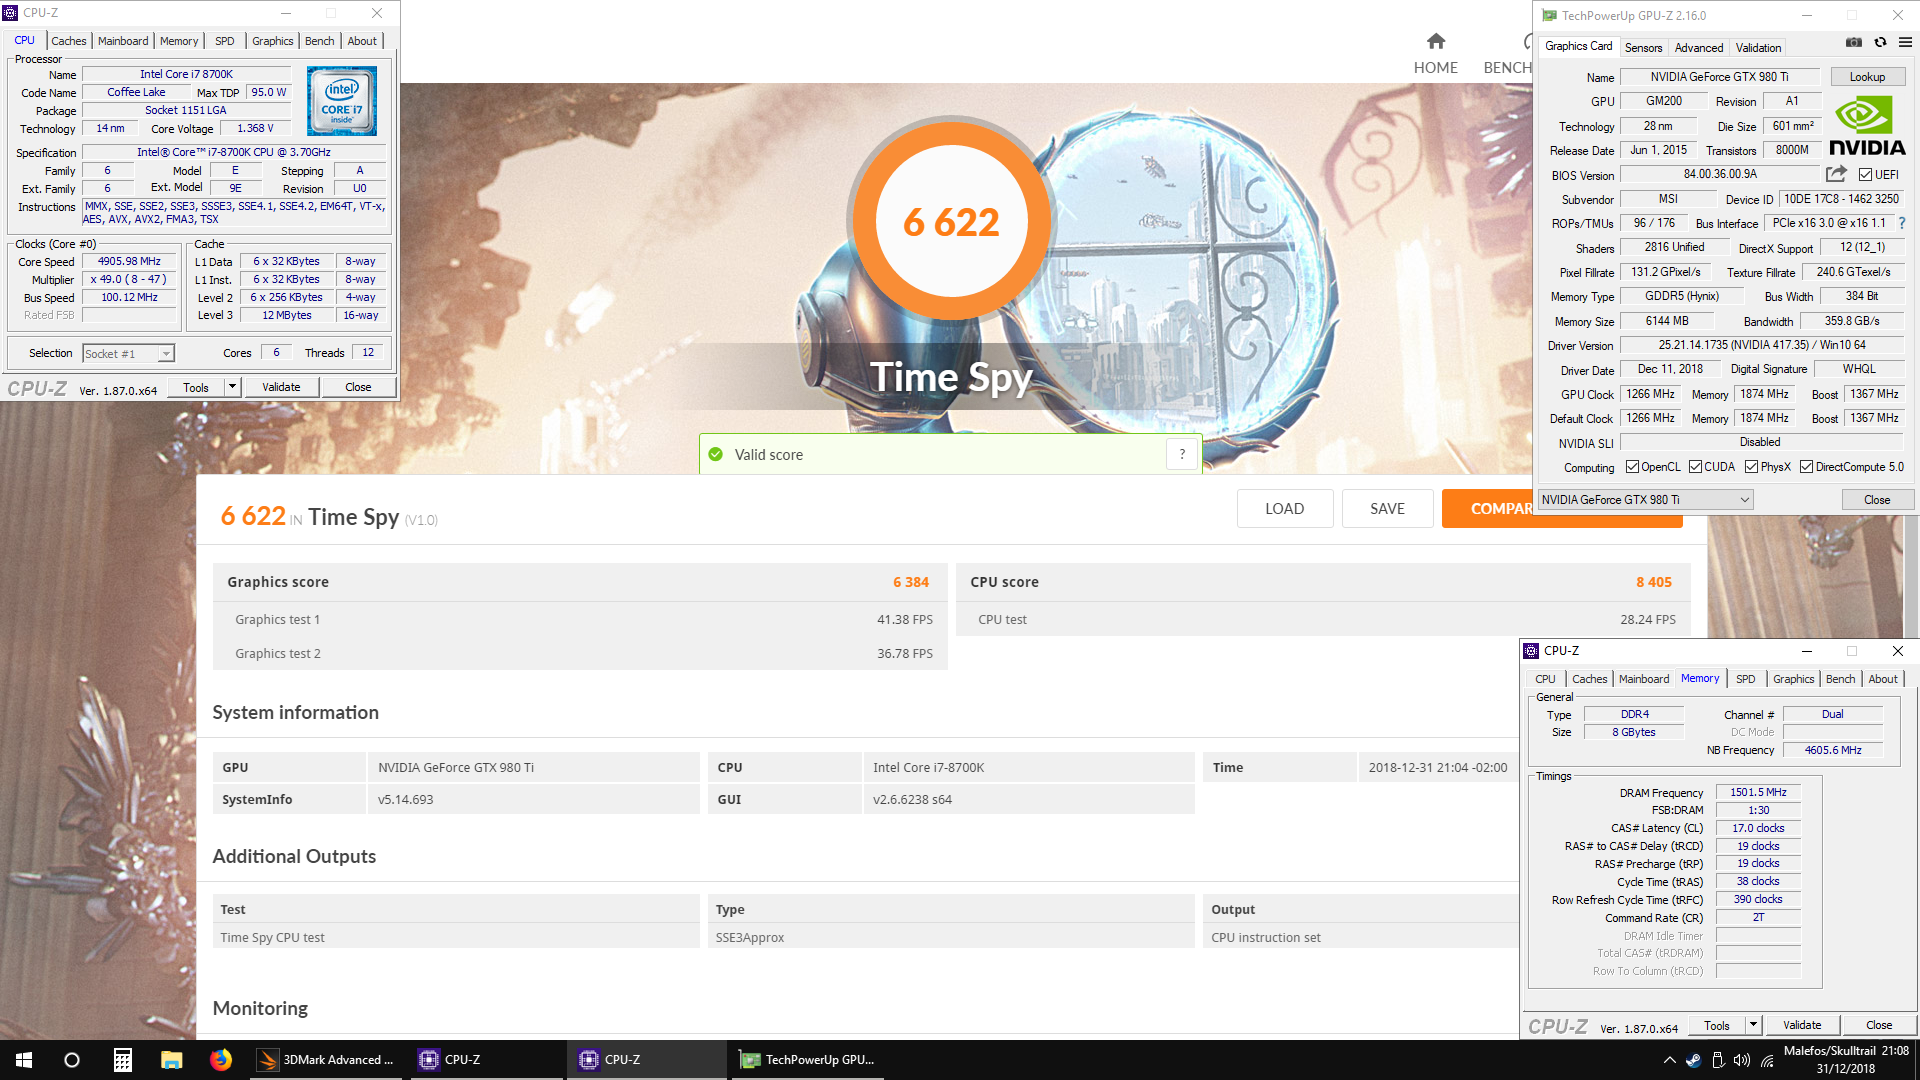This screenshot has height=1080, width=1920.
Task: Click the Steam tray icon
Action: click(1693, 1060)
